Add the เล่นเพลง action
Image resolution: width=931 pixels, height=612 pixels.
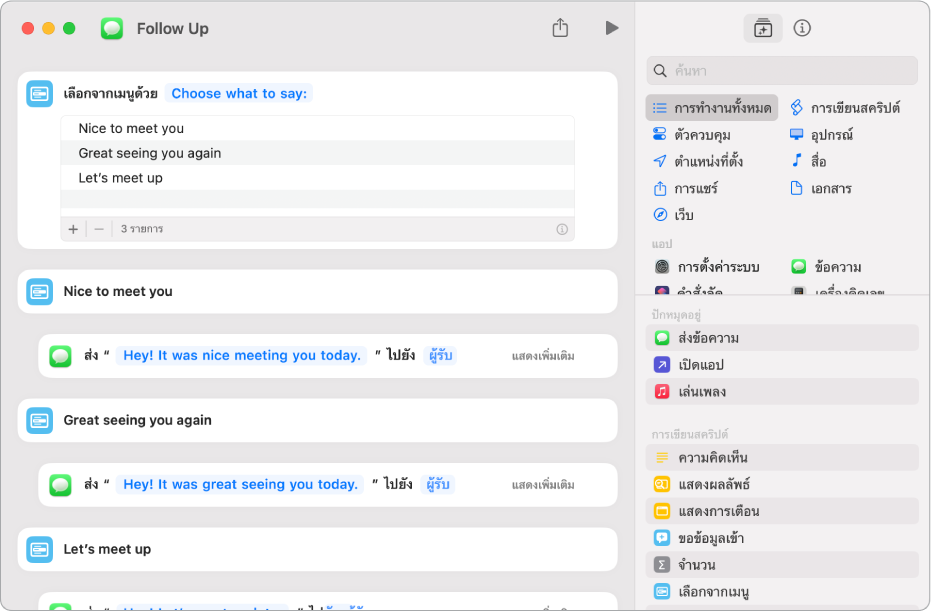click(x=701, y=391)
